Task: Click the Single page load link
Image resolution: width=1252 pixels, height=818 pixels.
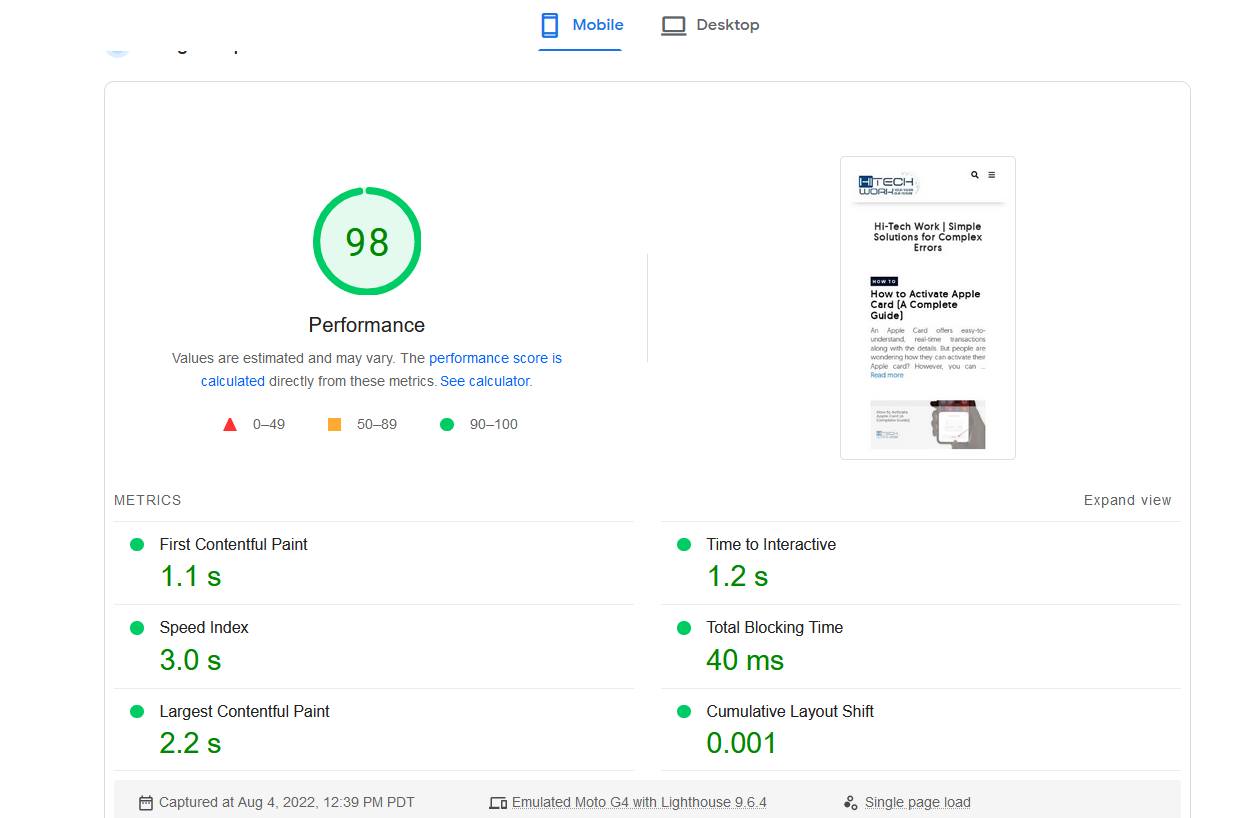Action: coord(917,802)
